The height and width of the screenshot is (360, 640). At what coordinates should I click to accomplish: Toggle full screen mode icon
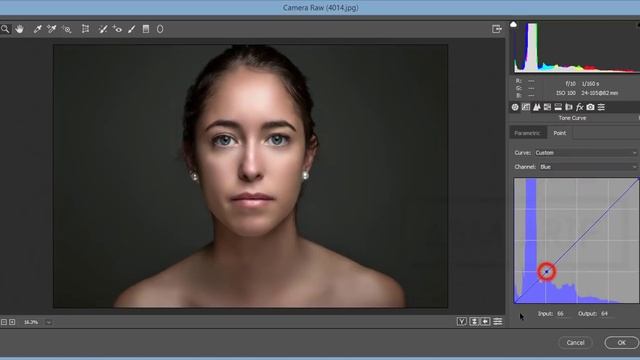tap(497, 29)
